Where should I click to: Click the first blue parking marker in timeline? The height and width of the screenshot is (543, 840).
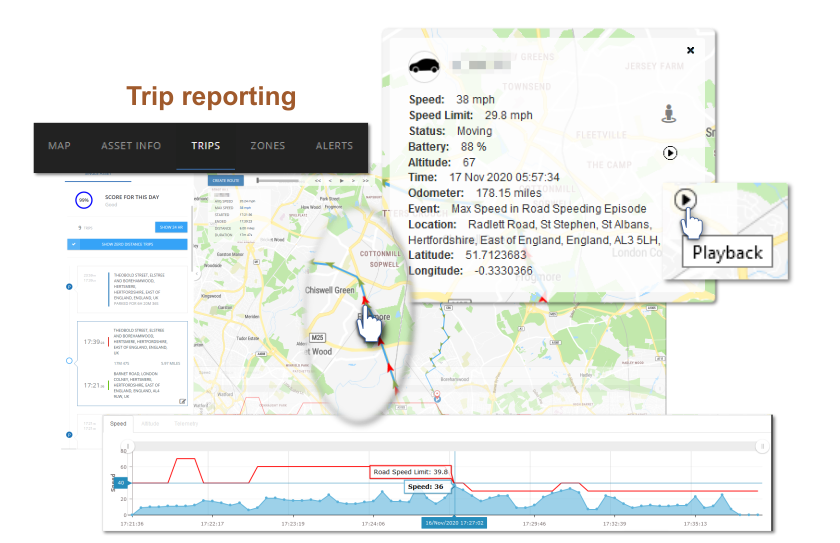click(x=69, y=286)
